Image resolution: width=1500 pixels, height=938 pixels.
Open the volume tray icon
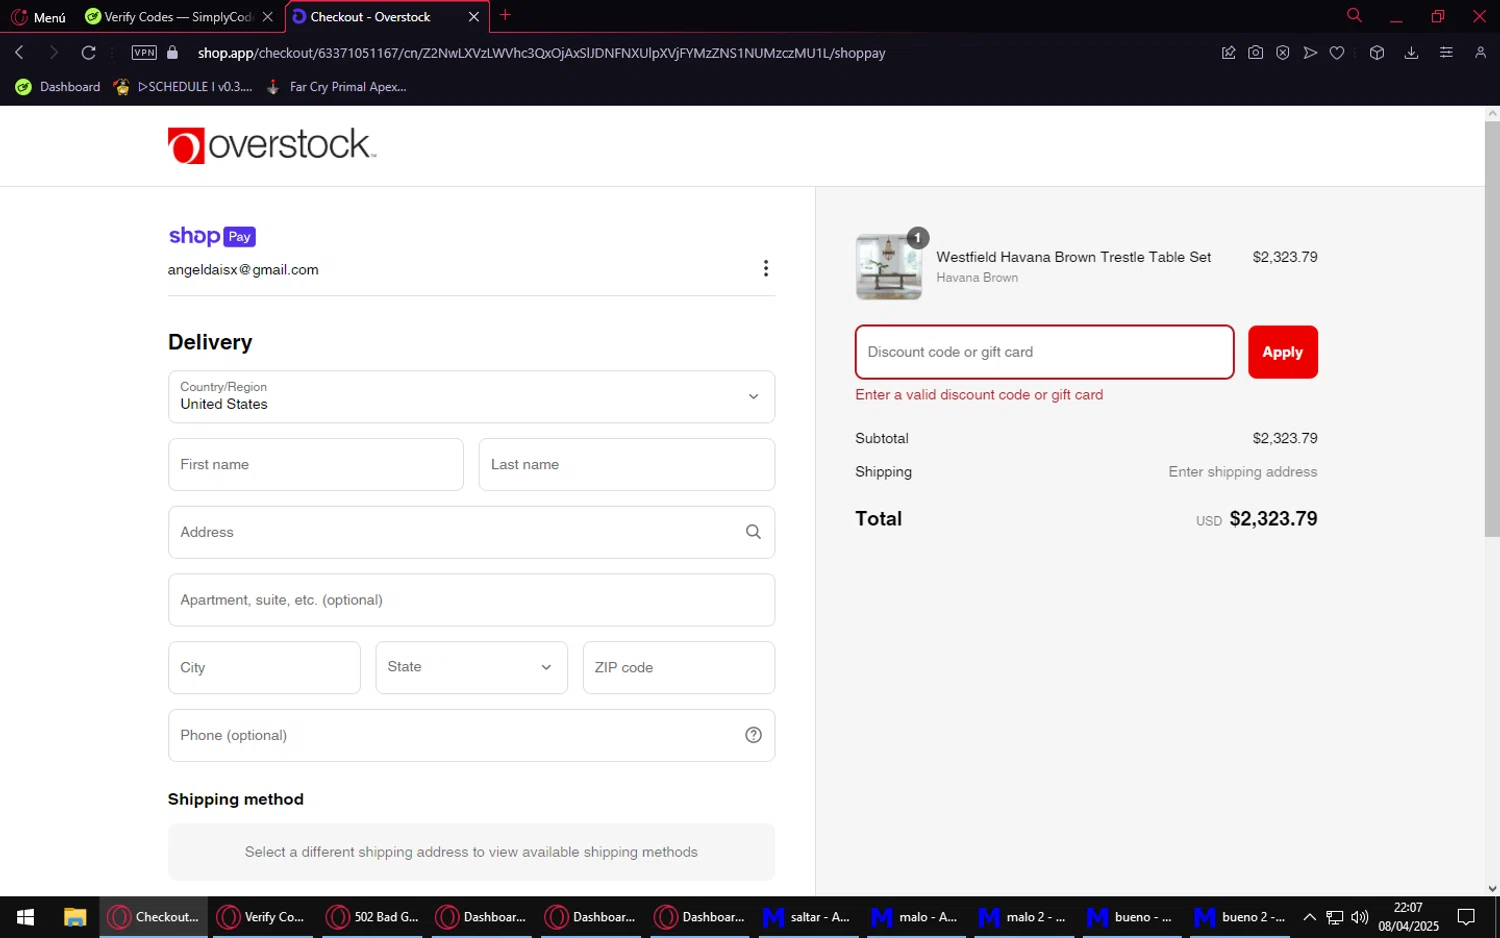pos(1359,917)
